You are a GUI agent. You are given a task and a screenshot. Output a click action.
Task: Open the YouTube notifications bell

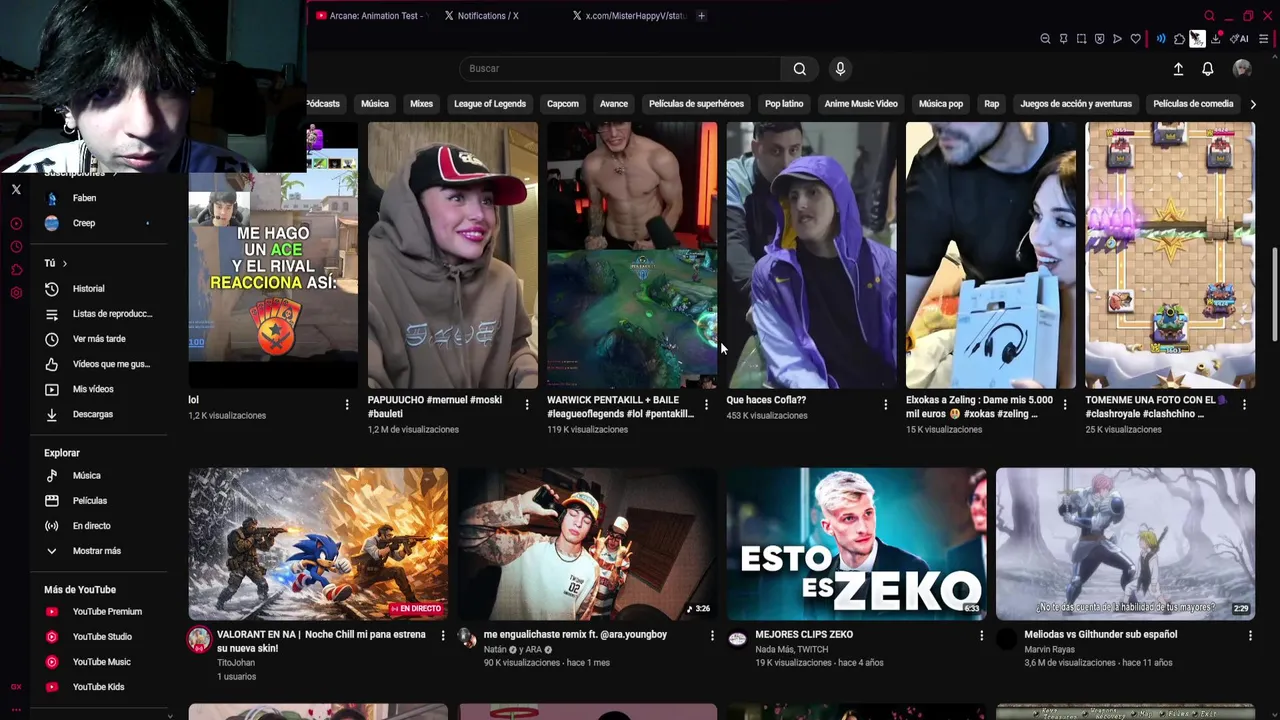[x=1208, y=69]
